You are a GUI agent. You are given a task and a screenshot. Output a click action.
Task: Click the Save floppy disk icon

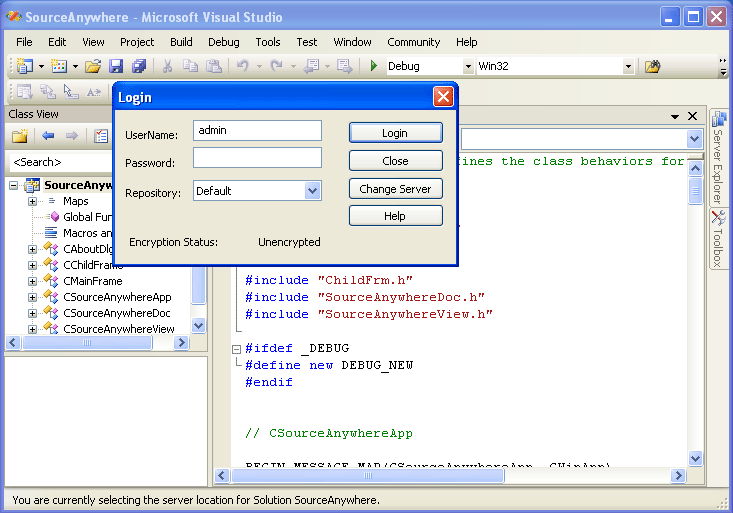[x=115, y=66]
